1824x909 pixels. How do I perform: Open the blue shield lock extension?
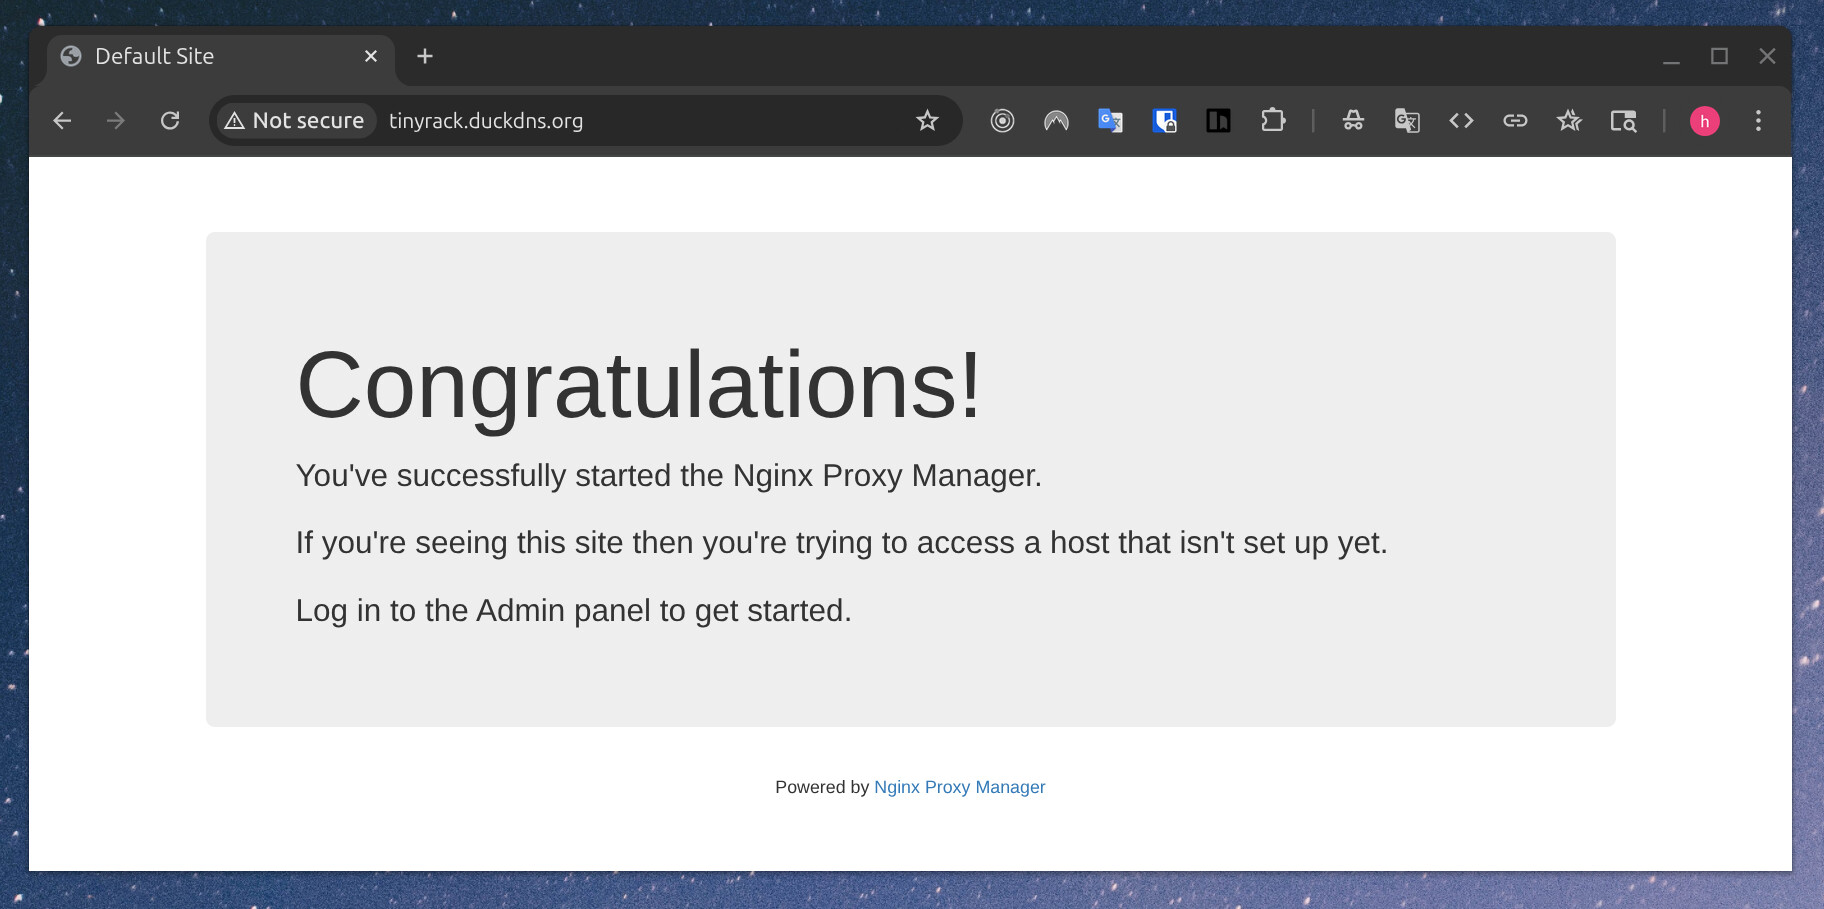pos(1164,121)
